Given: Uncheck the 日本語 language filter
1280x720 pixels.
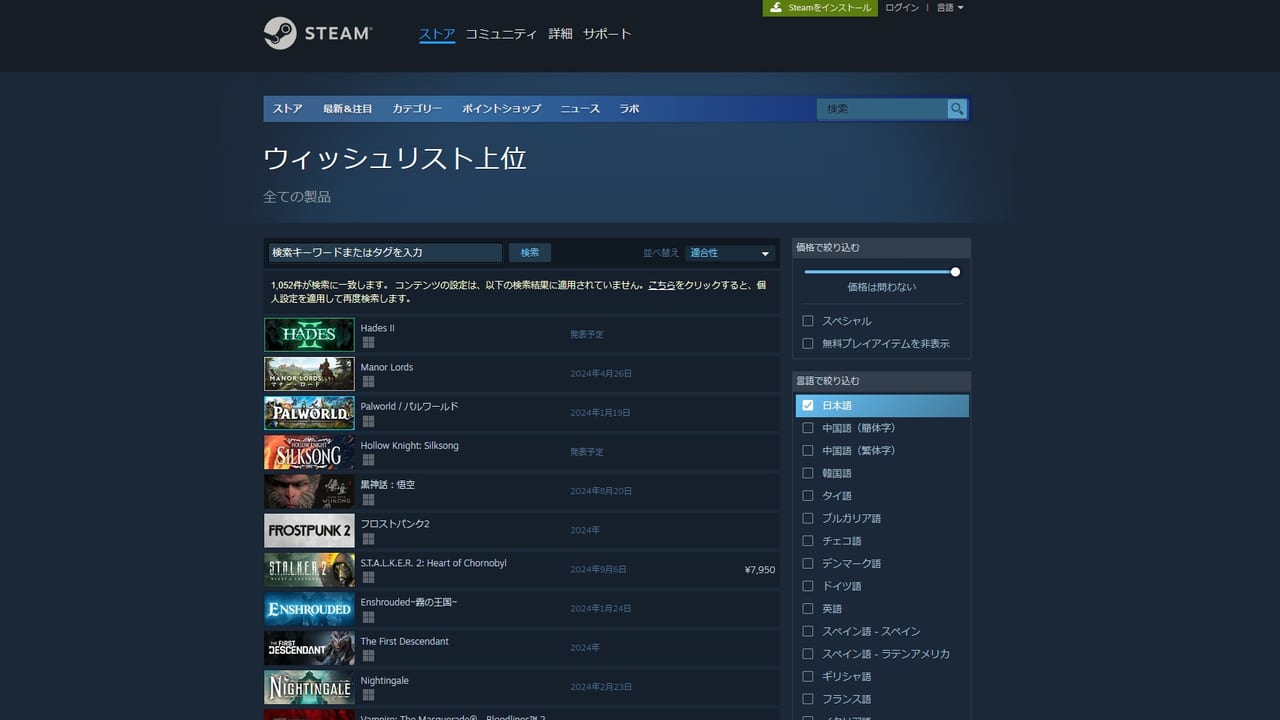Looking at the screenshot, I should [x=808, y=405].
